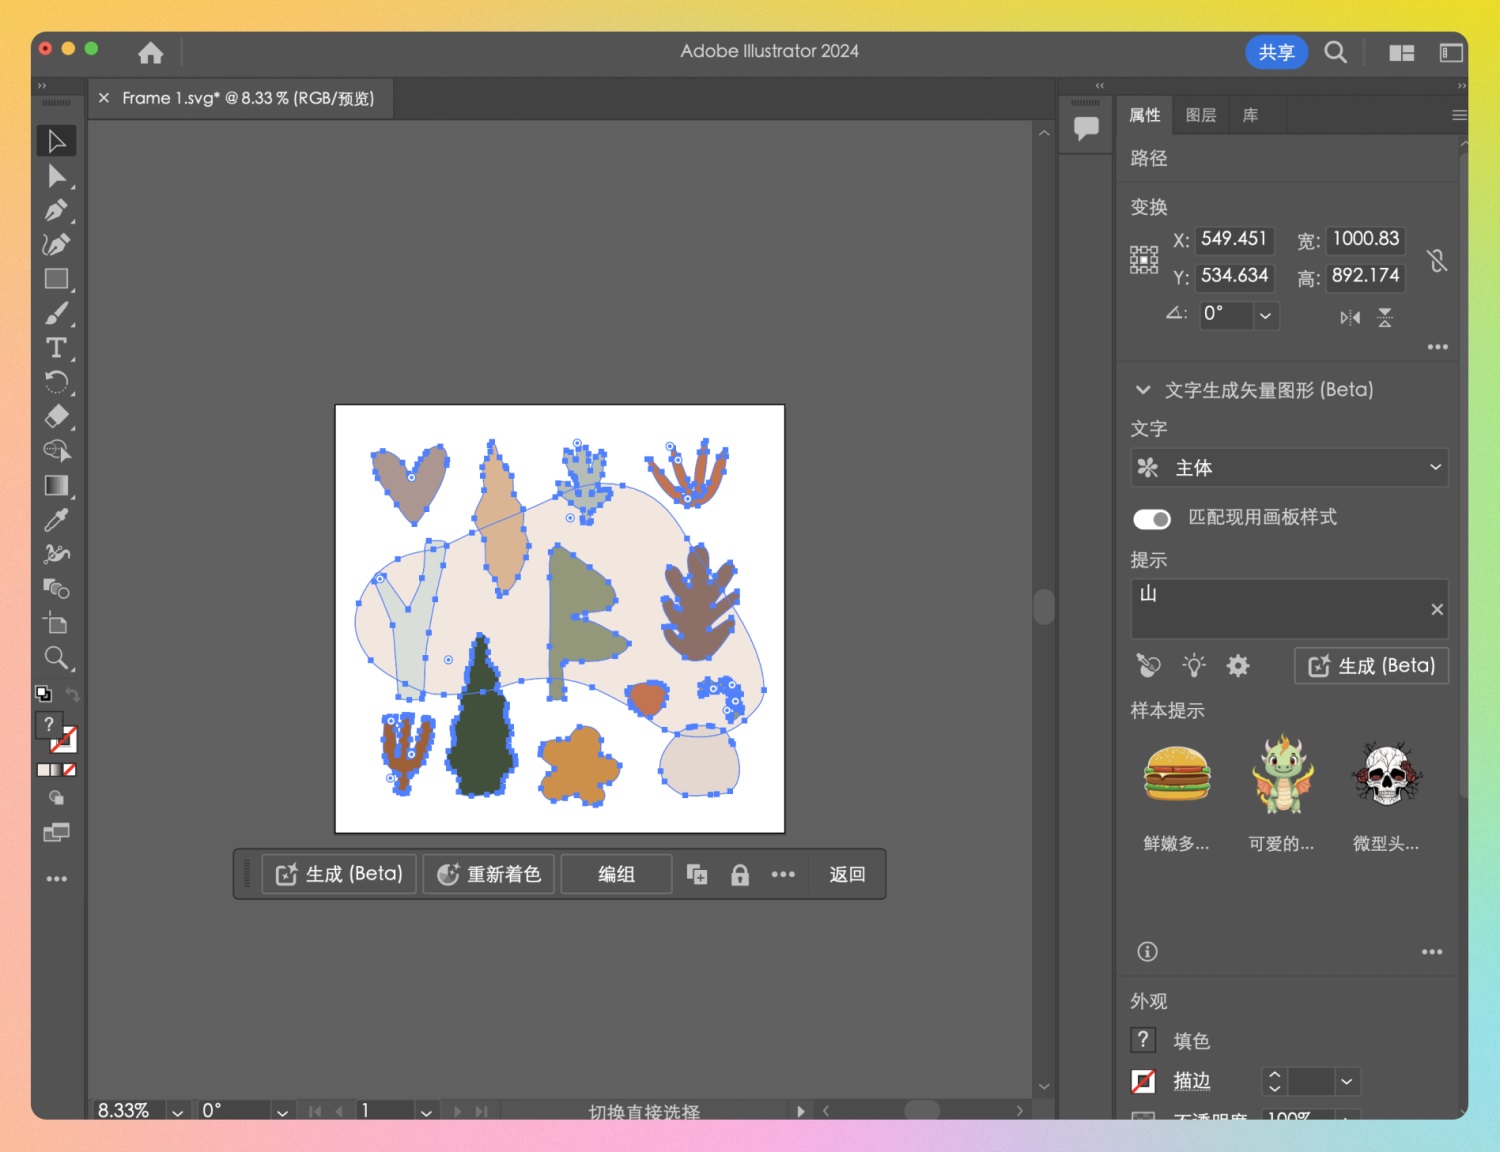
Task: Select the Curvature tool
Action: click(x=57, y=244)
